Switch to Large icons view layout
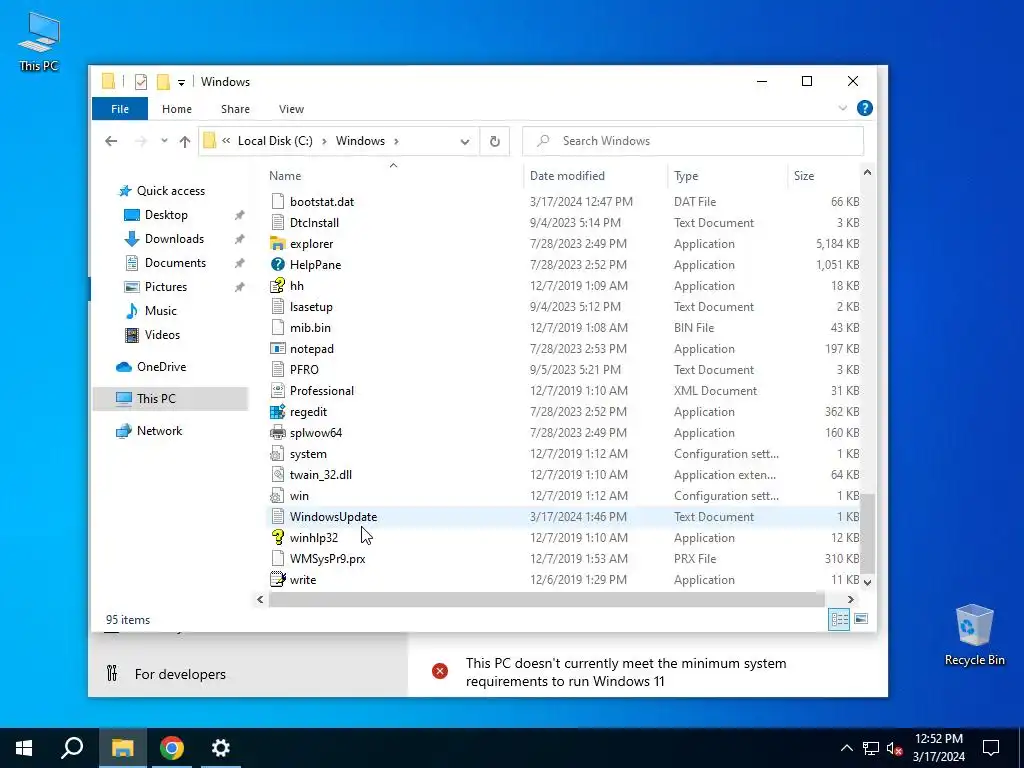Image resolution: width=1024 pixels, height=768 pixels. (861, 619)
